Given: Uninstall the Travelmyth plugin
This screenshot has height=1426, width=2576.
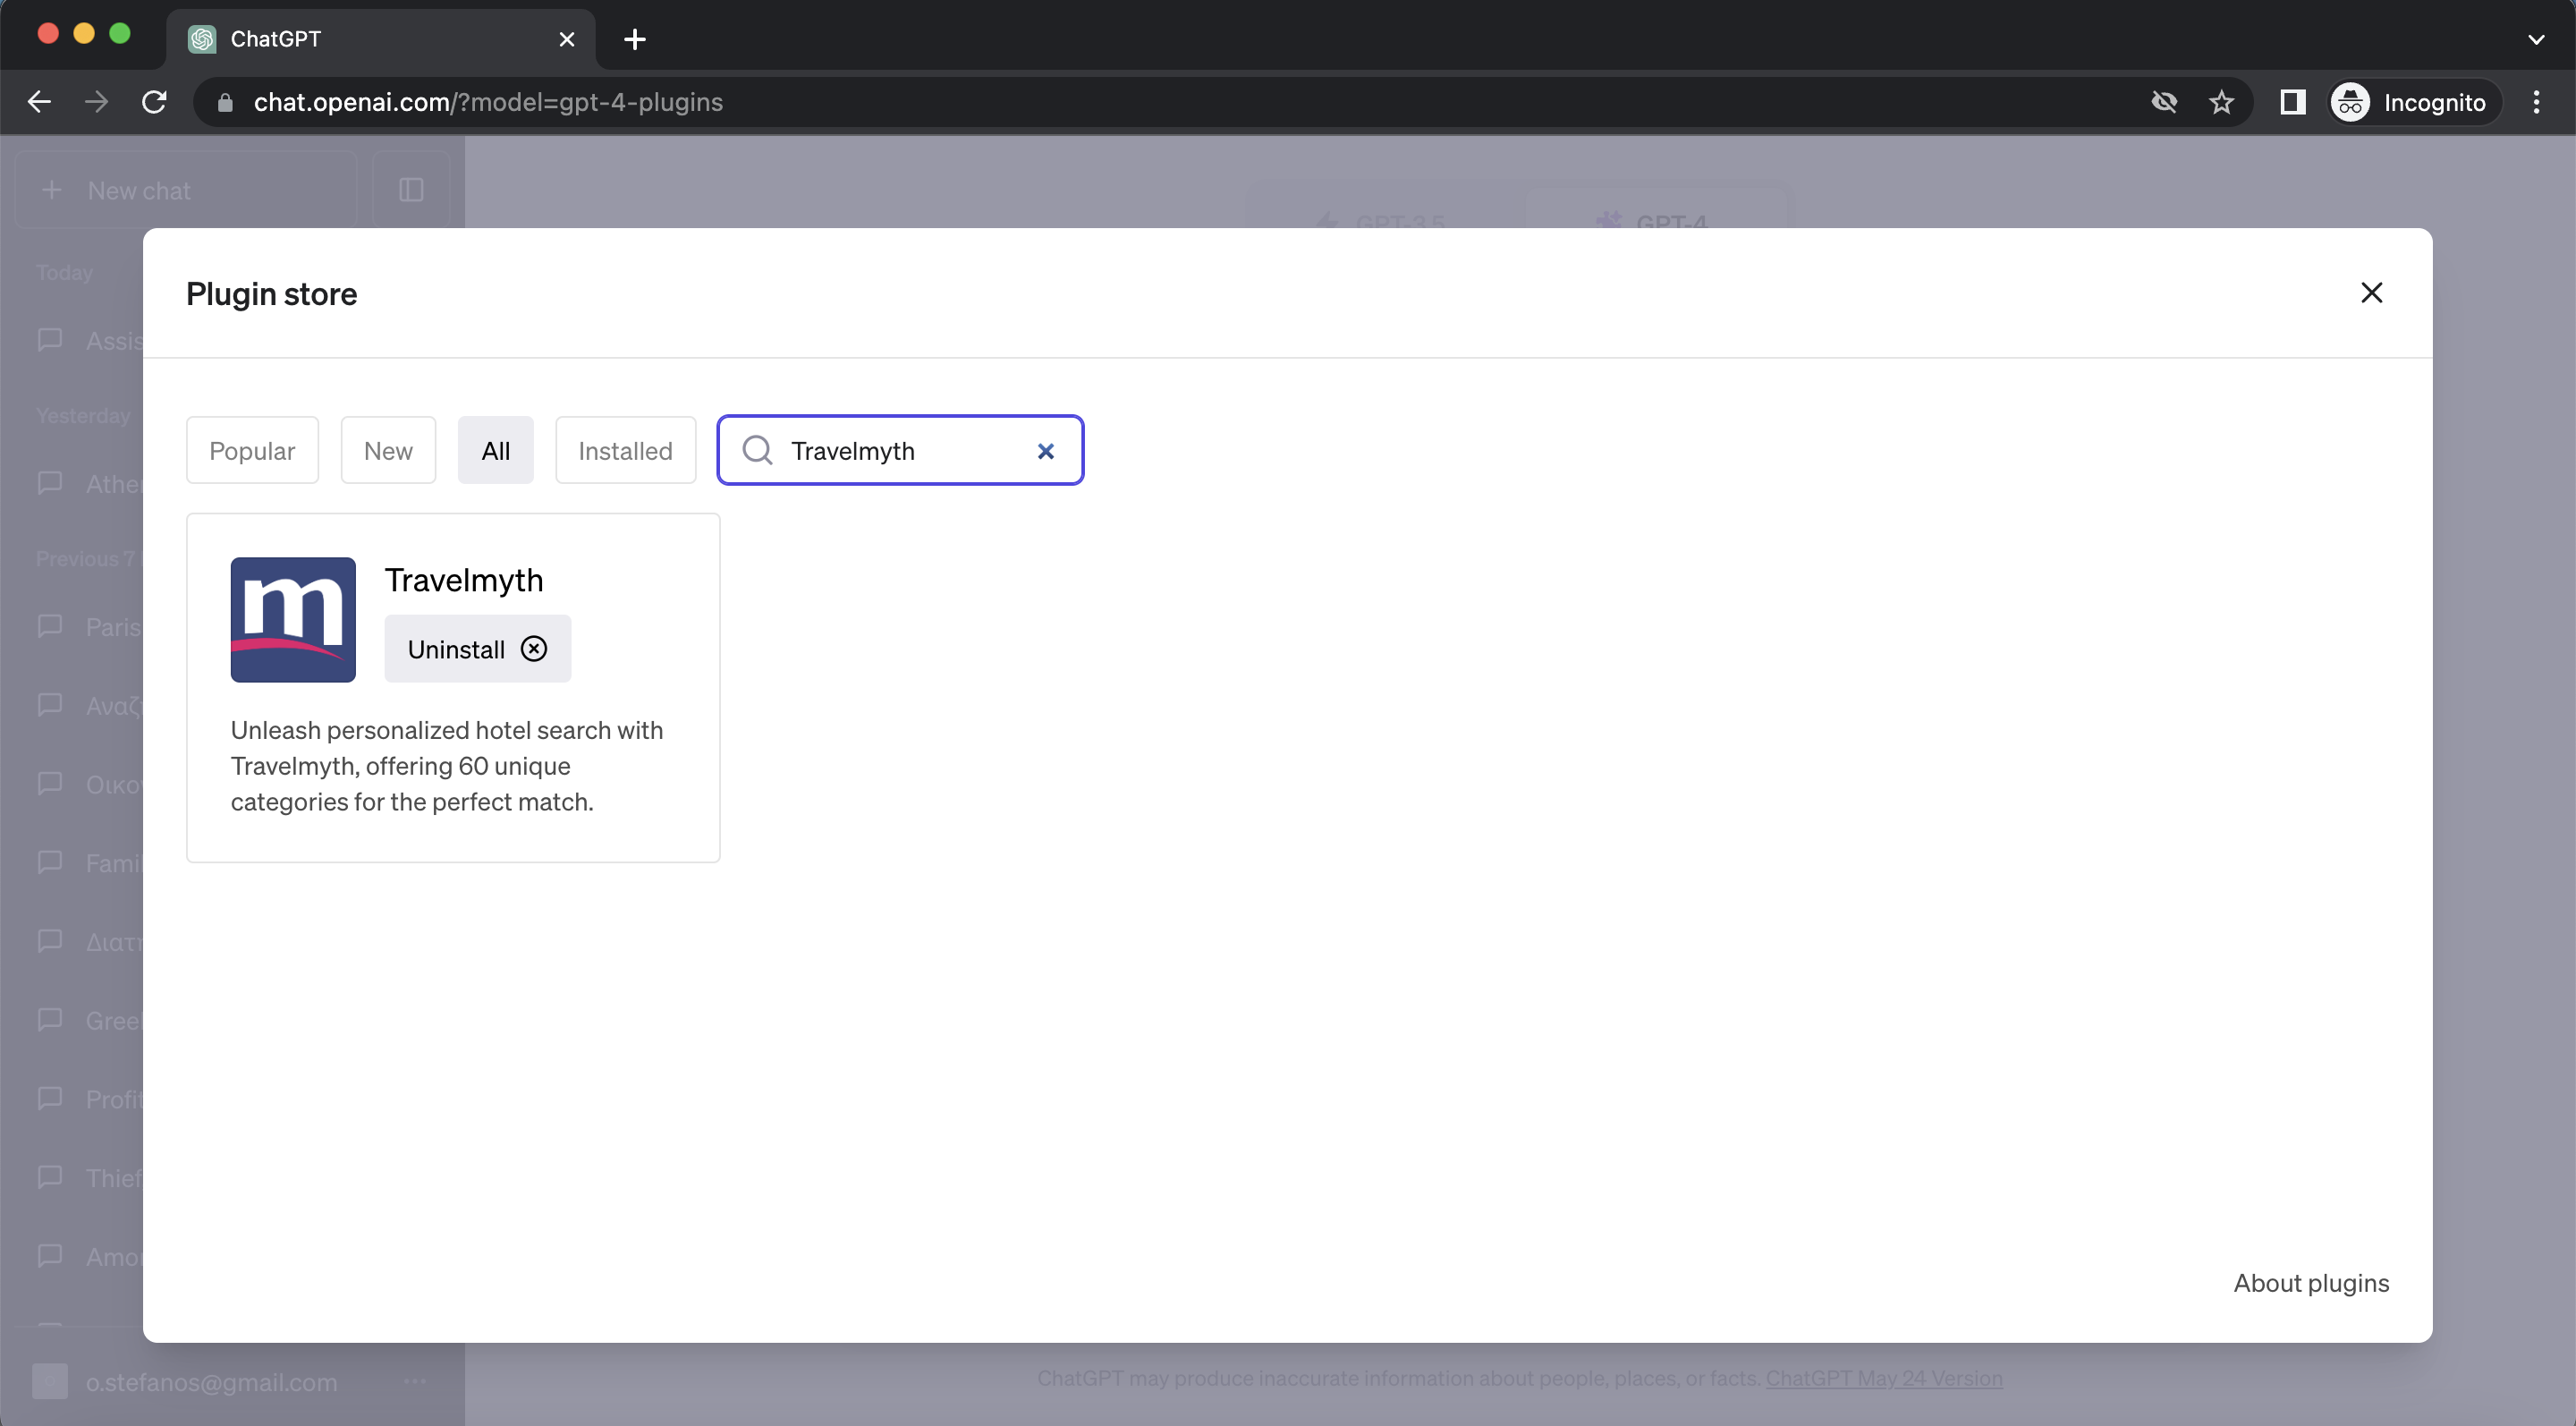Looking at the screenshot, I should click(477, 649).
